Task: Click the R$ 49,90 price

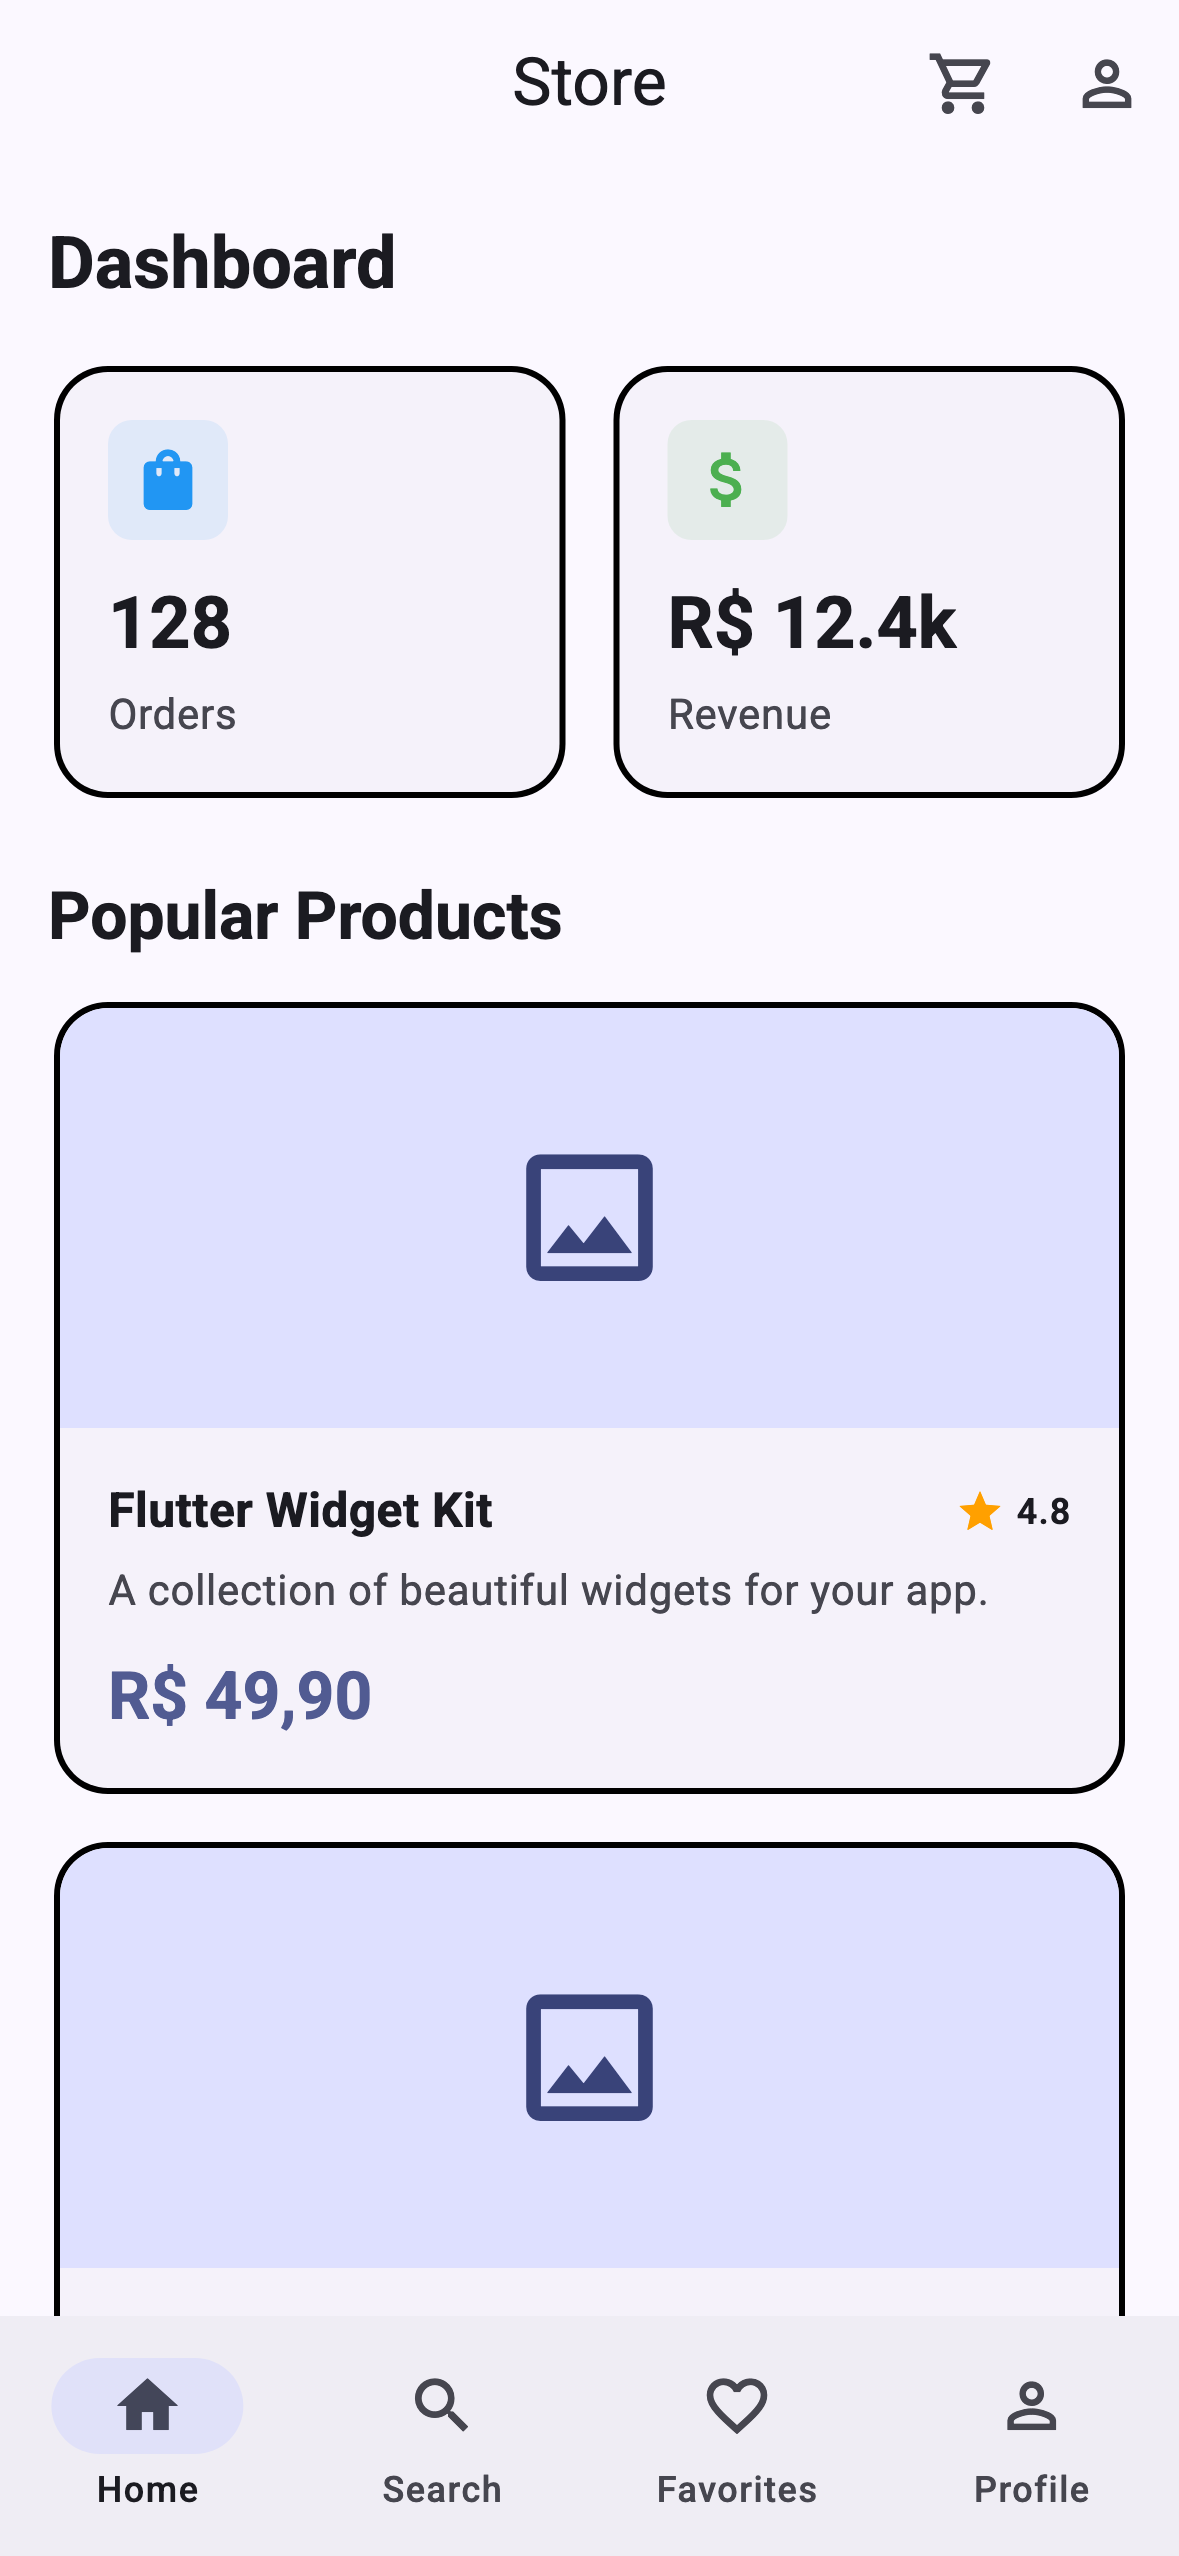Action: pos(240,1696)
